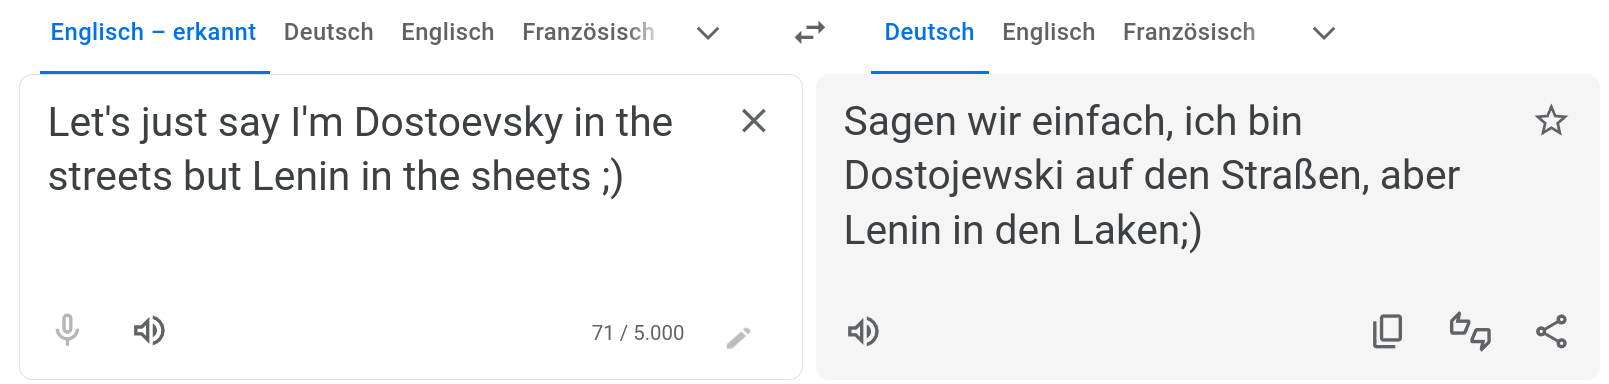Choose Deutsch as source language

pos(329,33)
